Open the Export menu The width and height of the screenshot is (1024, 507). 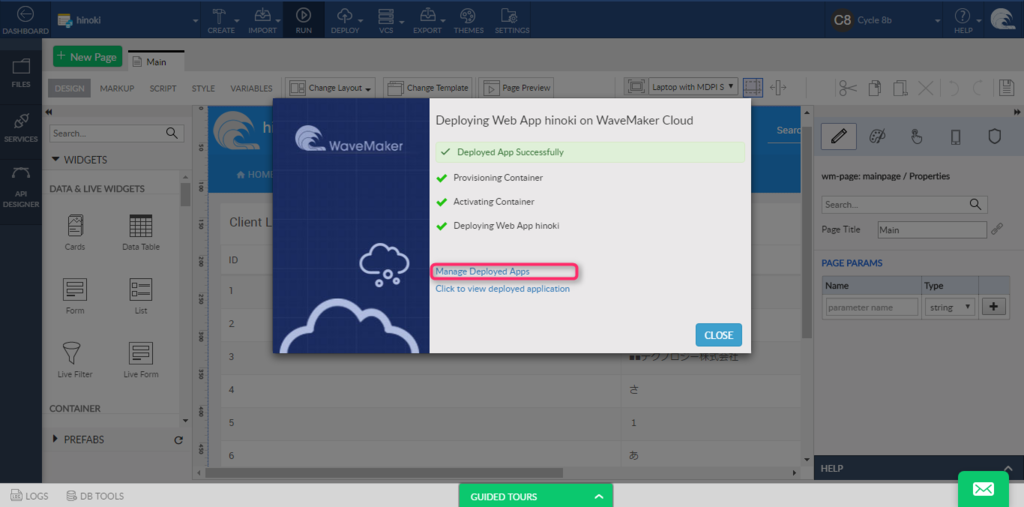(x=428, y=20)
